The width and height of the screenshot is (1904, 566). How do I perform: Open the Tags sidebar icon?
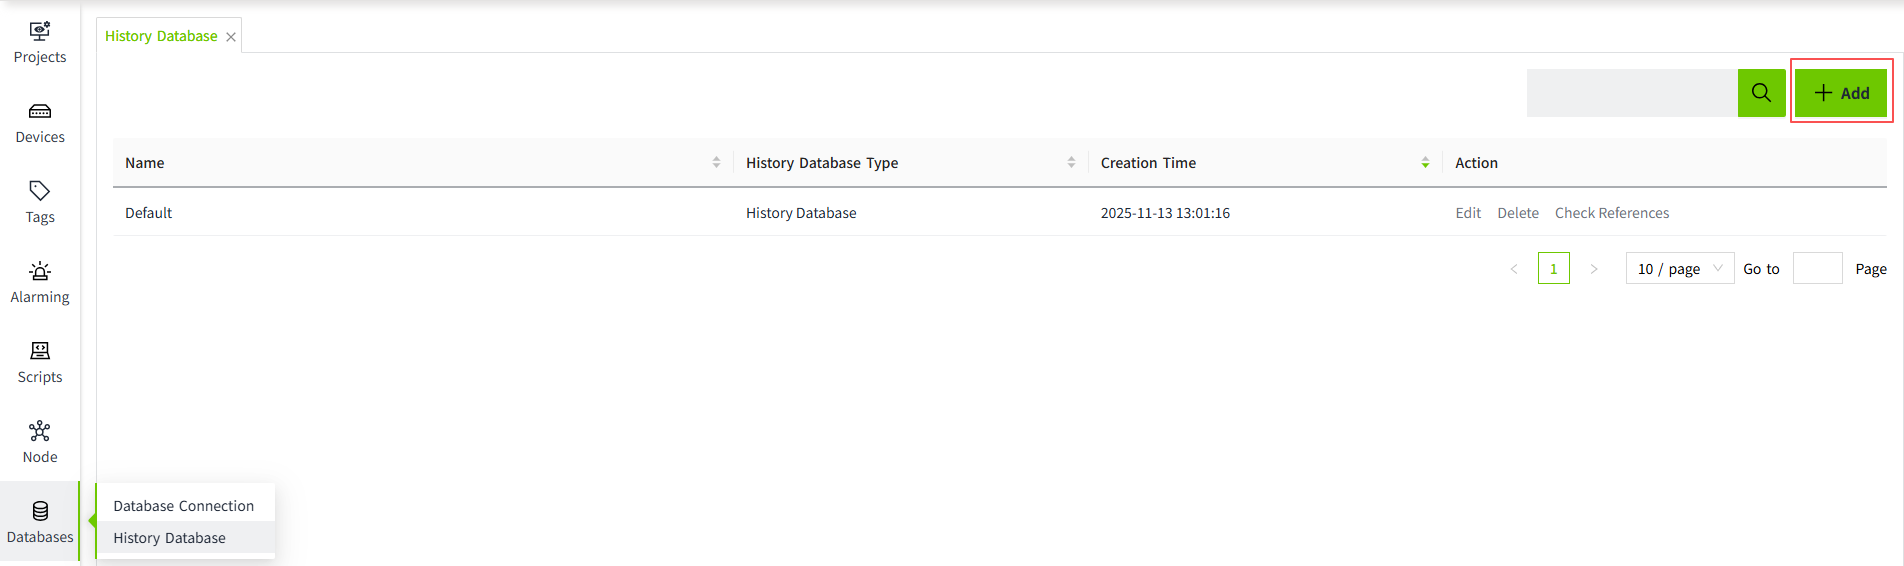point(40,203)
